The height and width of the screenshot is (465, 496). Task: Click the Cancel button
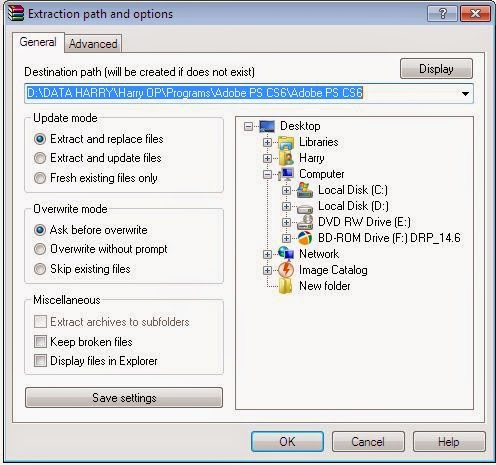[x=368, y=442]
